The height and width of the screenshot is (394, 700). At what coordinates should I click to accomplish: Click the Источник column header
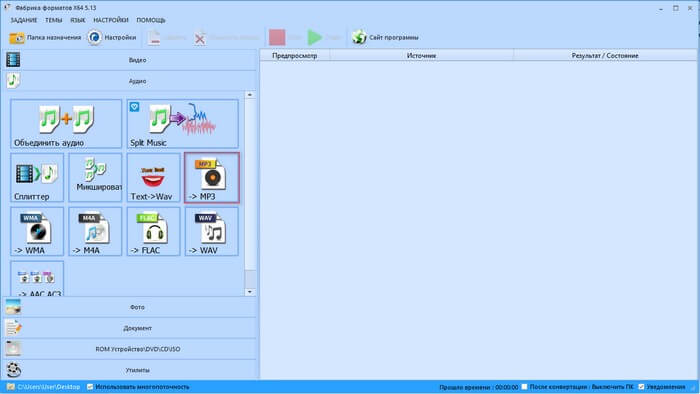pos(421,56)
